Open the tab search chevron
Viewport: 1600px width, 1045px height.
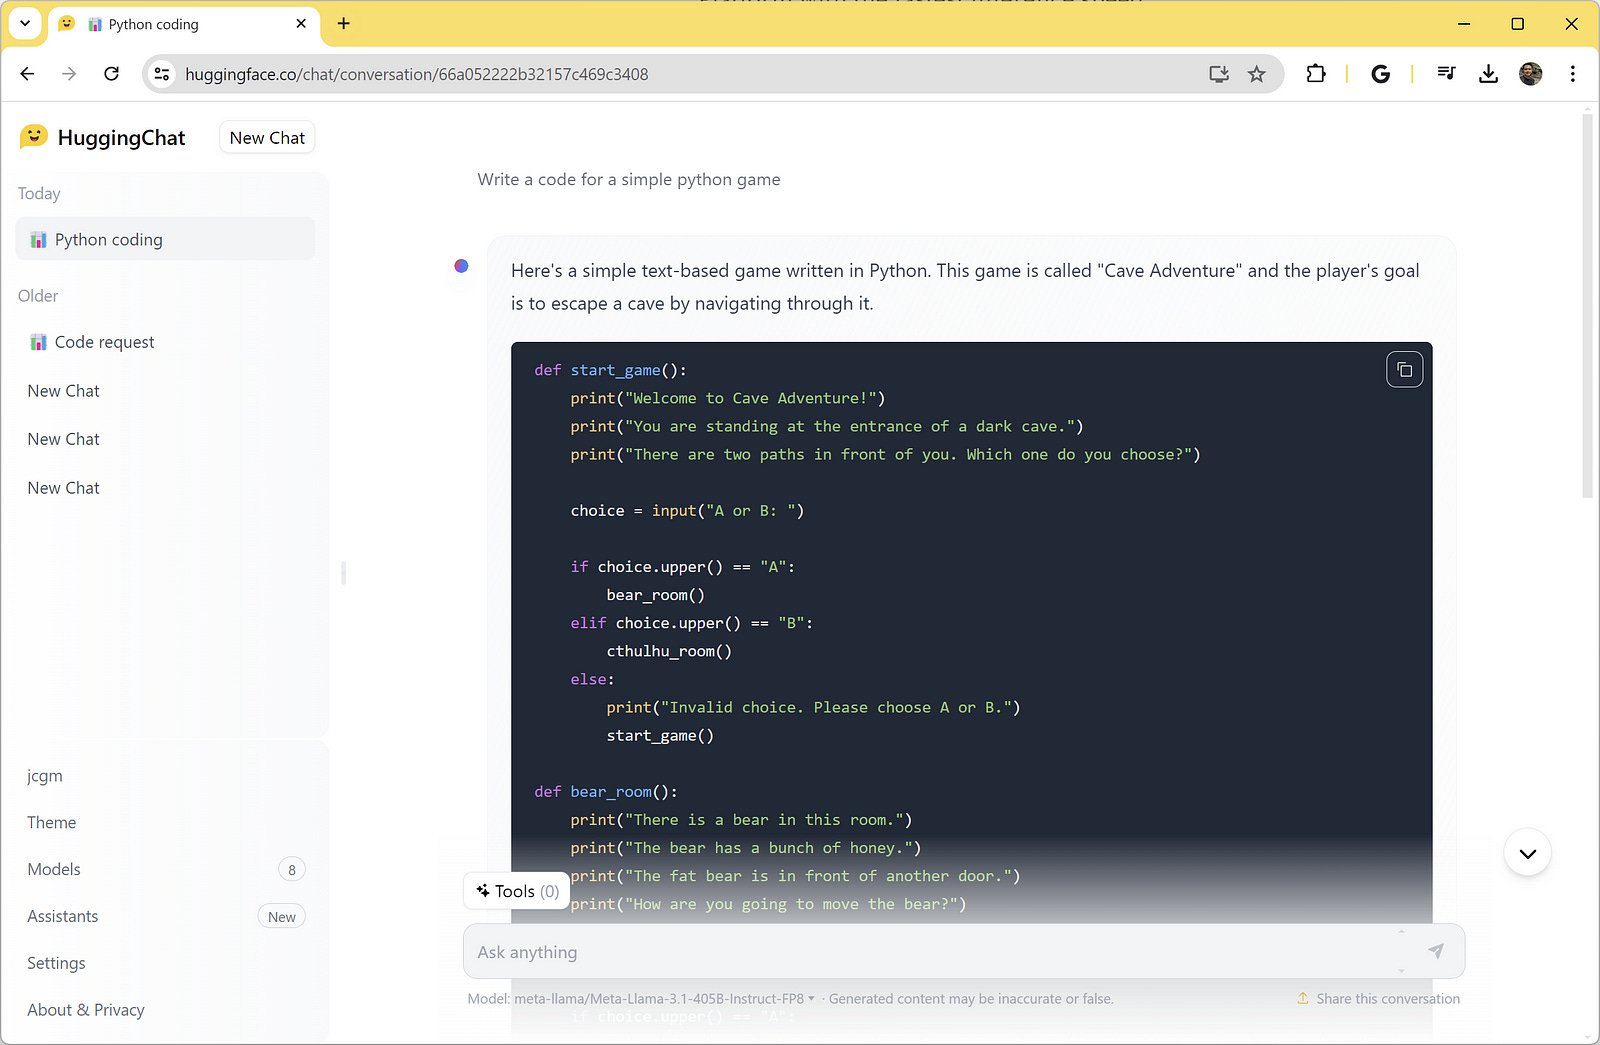25,23
